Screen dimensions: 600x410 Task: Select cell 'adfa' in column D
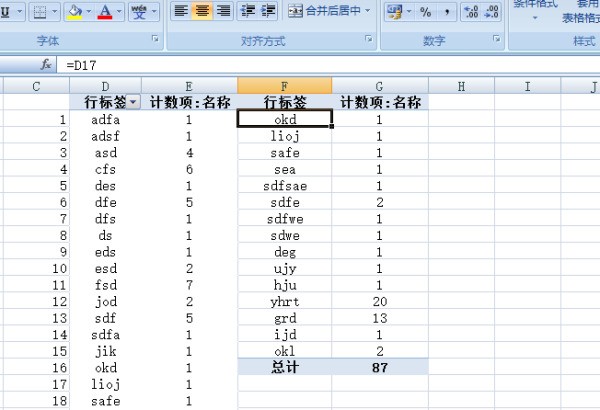(106, 120)
